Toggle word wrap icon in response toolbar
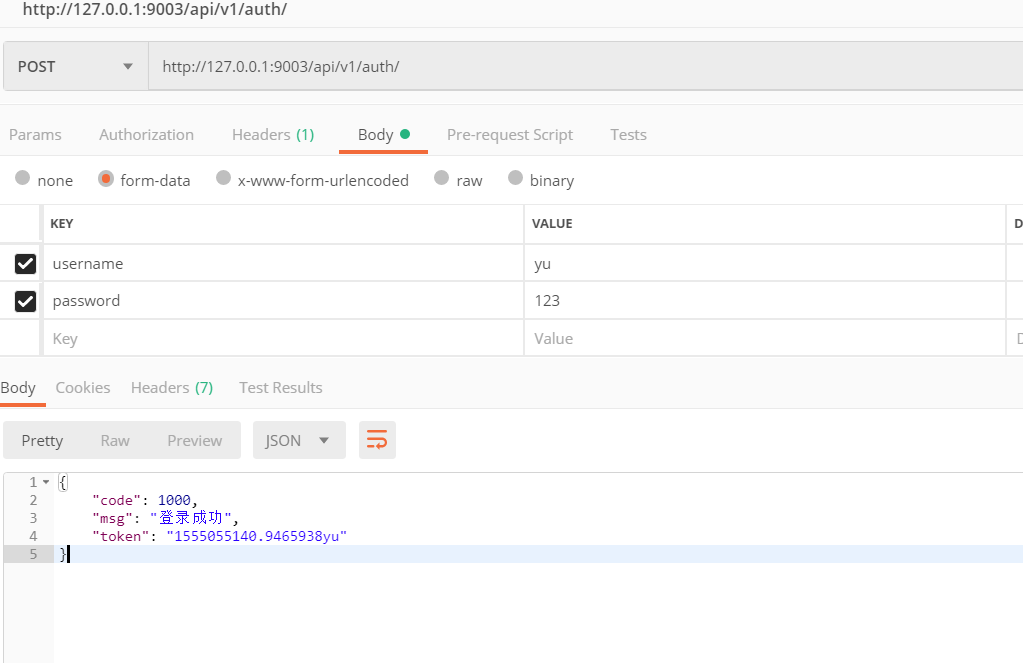The image size is (1023, 663). tap(377, 440)
